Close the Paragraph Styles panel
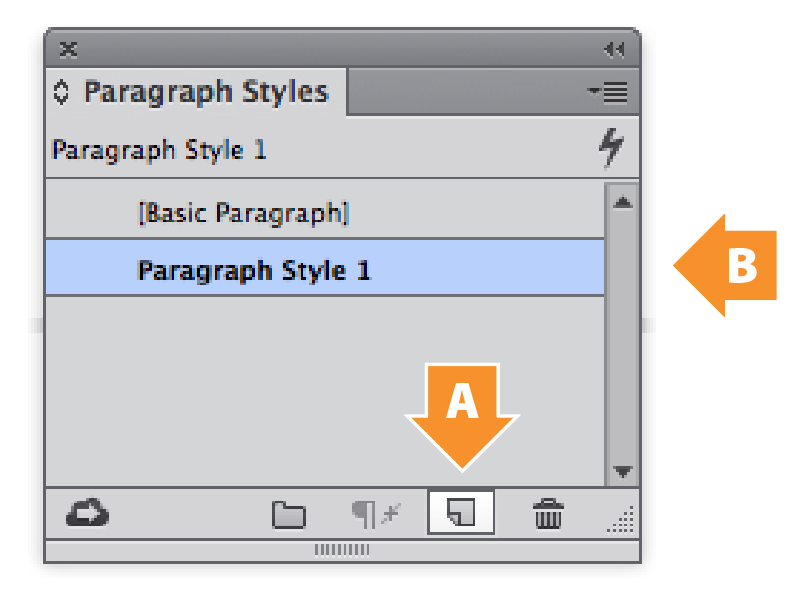The image size is (798, 598). pos(68,50)
